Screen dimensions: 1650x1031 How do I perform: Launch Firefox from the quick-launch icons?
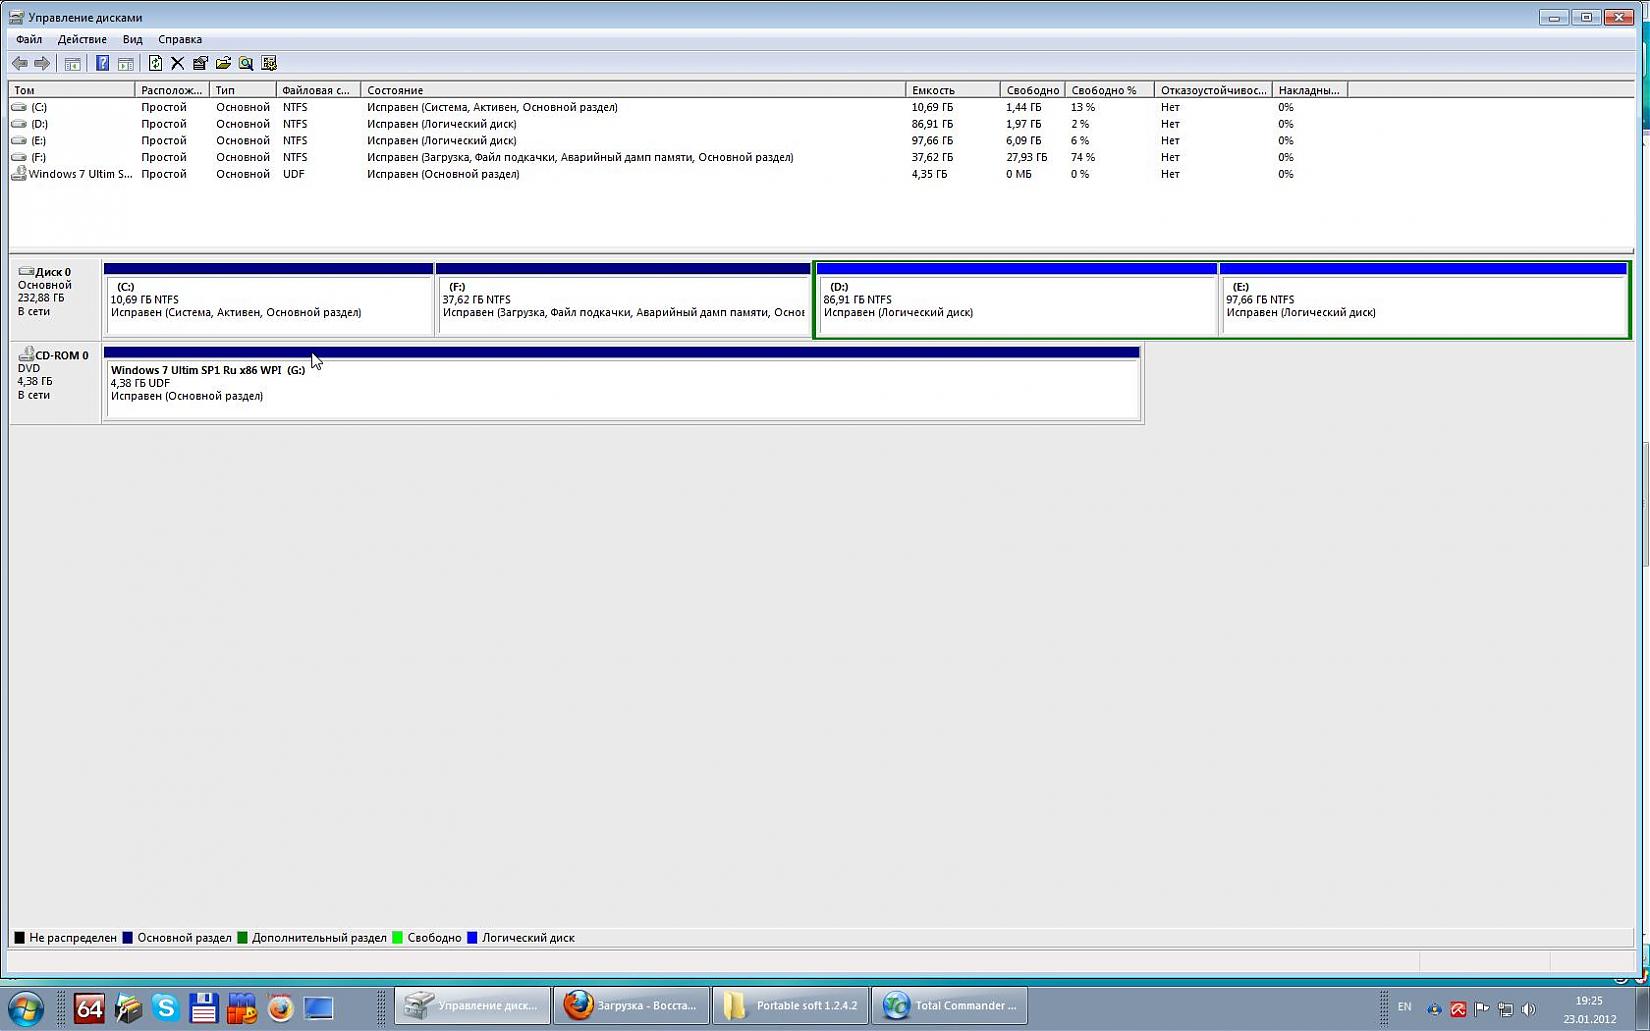[280, 1007]
